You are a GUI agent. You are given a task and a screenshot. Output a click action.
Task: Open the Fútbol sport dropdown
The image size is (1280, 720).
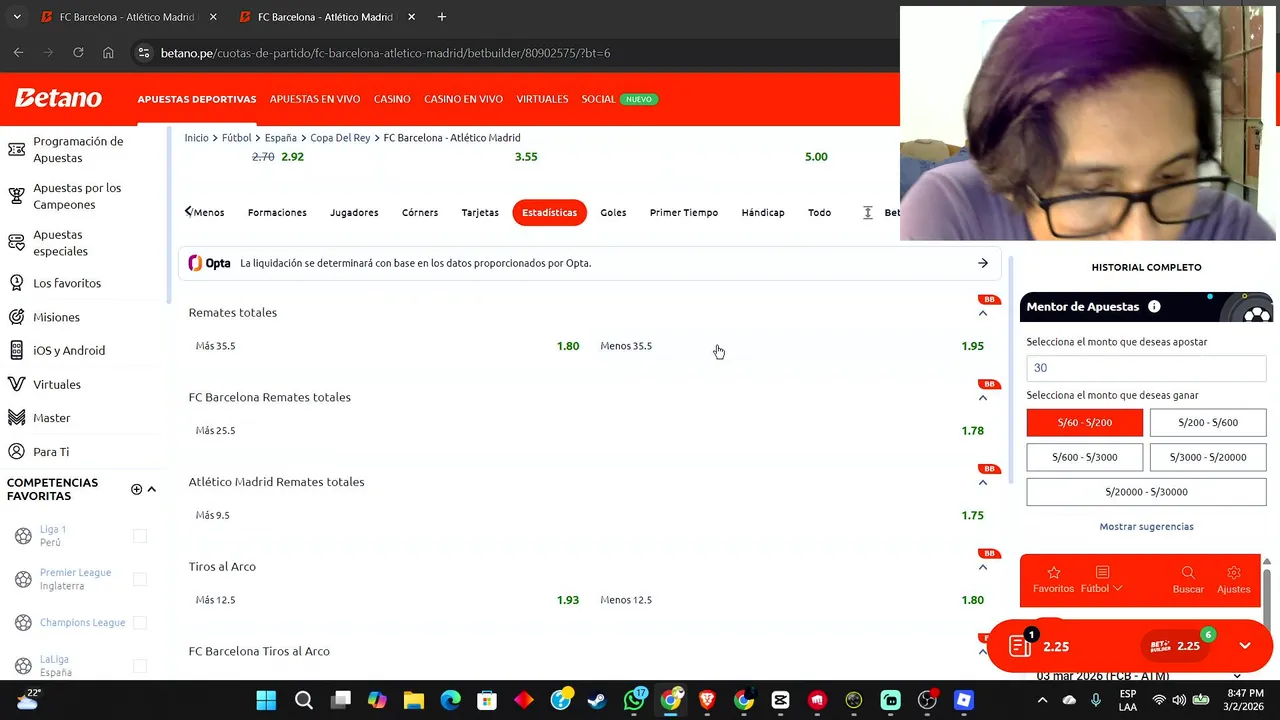(x=1102, y=578)
